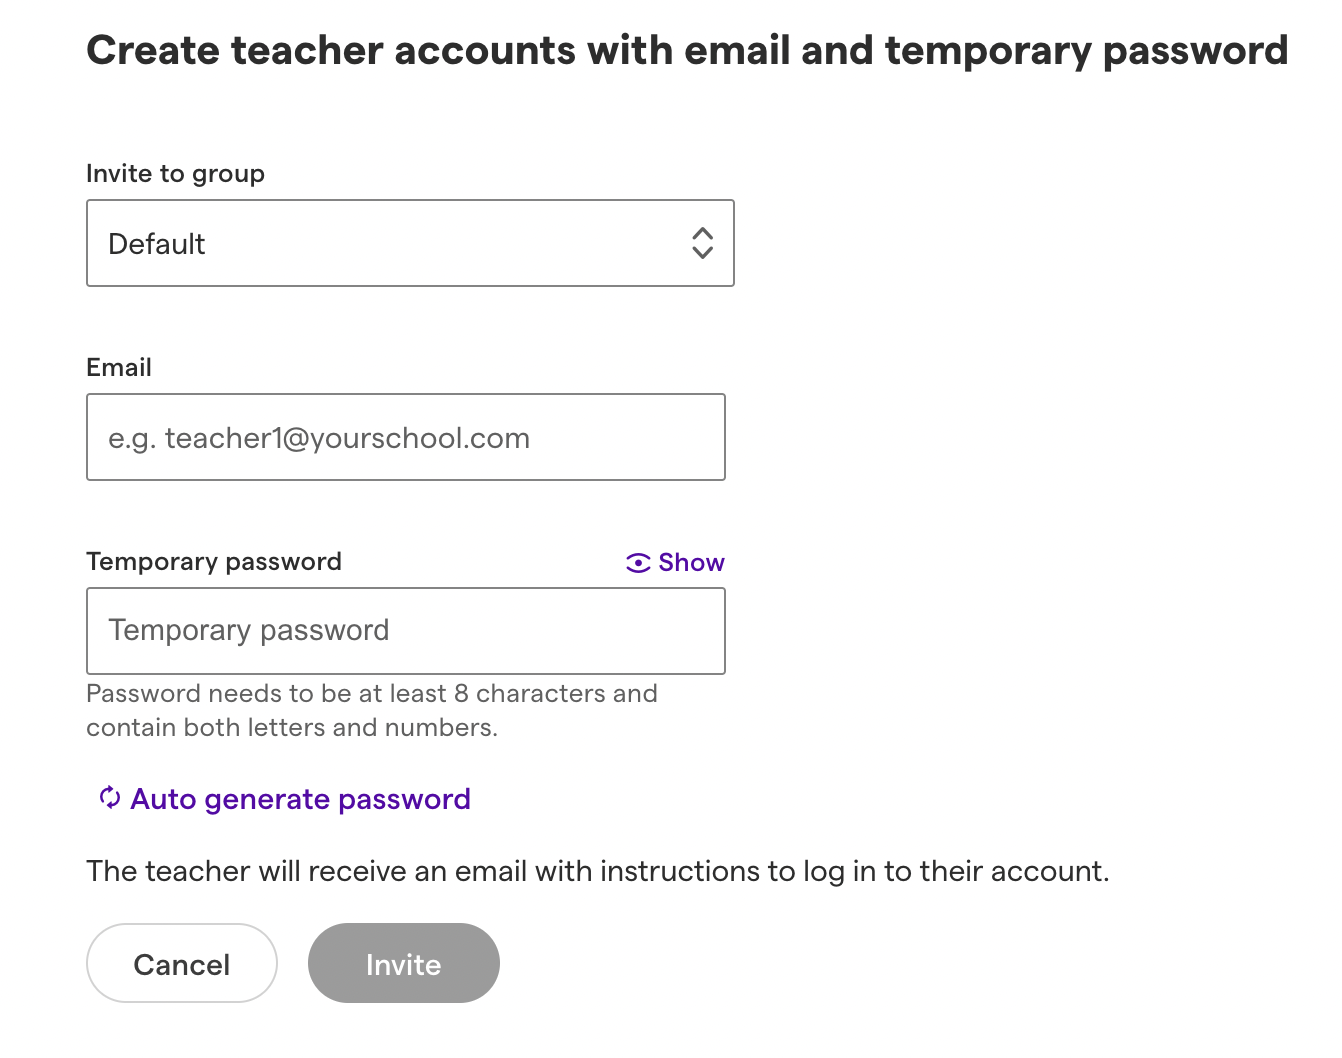Click the Email field label
The height and width of the screenshot is (1058, 1342).
click(x=119, y=367)
